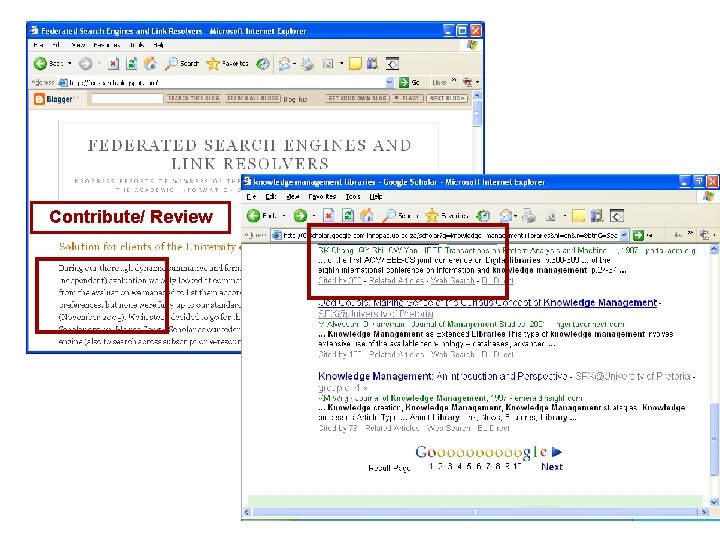Click the Blogger logo in navbar
720x540 pixels.
click(53, 99)
